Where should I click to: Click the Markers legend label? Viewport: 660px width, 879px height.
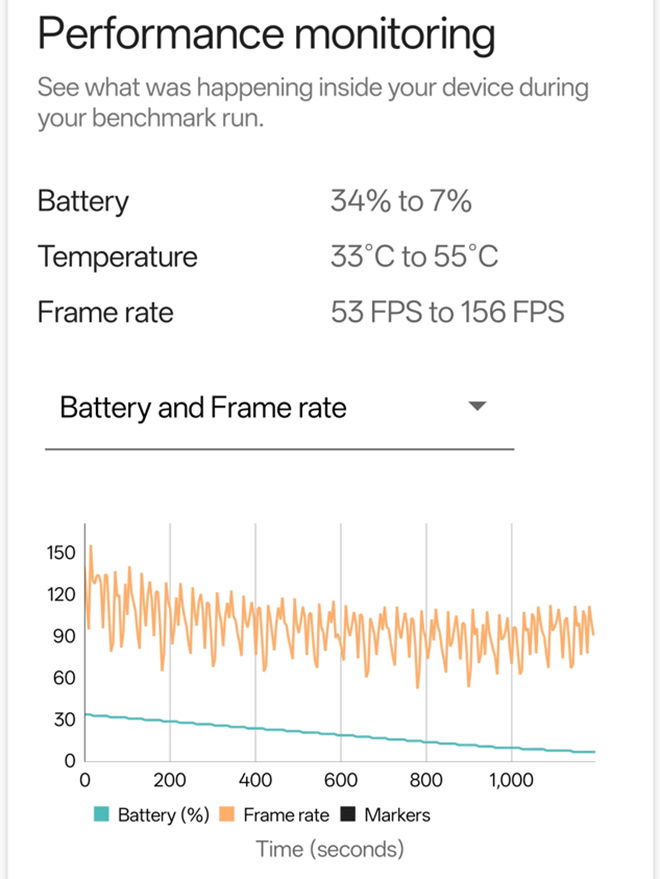[x=397, y=815]
